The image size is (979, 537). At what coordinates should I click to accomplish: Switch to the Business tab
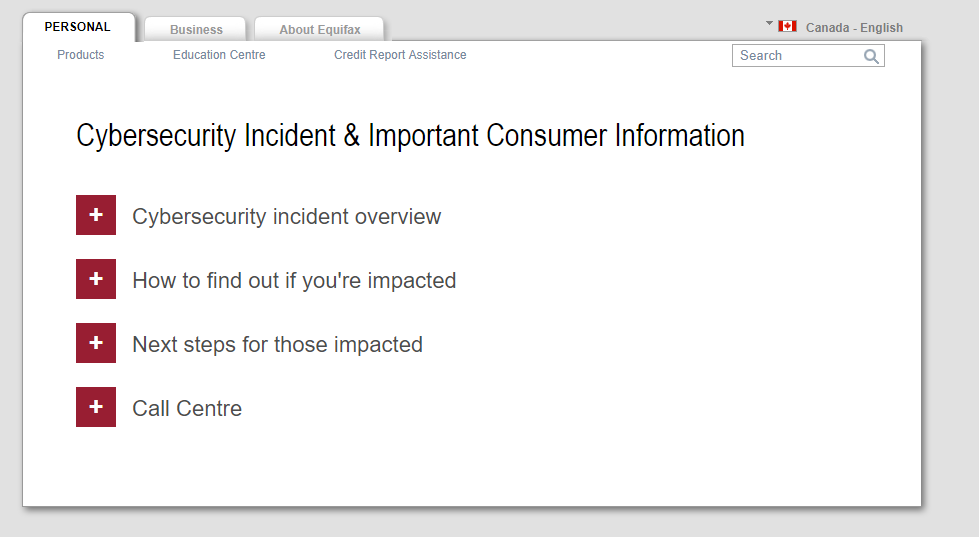click(196, 30)
